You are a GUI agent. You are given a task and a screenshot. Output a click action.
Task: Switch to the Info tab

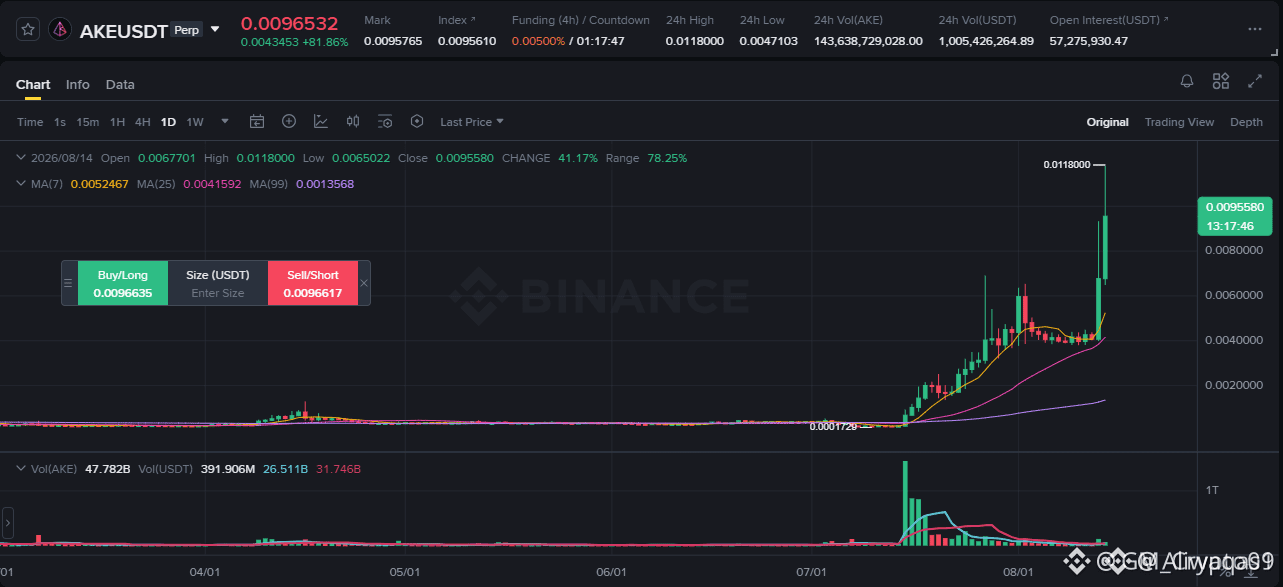78,85
